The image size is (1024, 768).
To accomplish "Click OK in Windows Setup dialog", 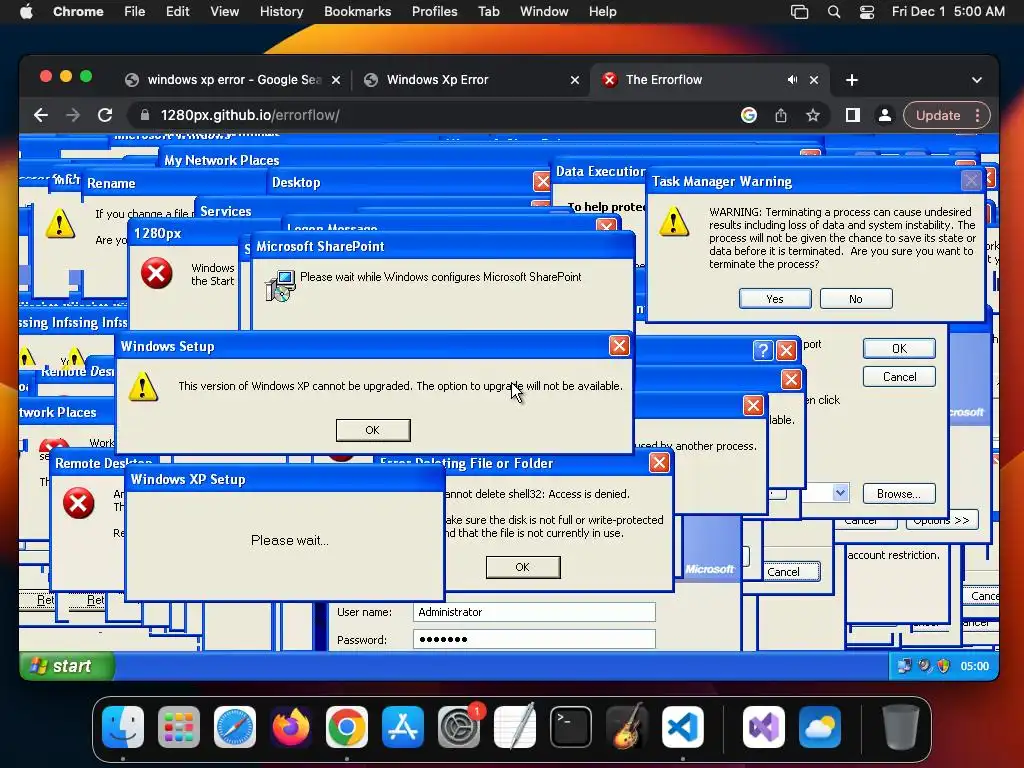I will [373, 430].
